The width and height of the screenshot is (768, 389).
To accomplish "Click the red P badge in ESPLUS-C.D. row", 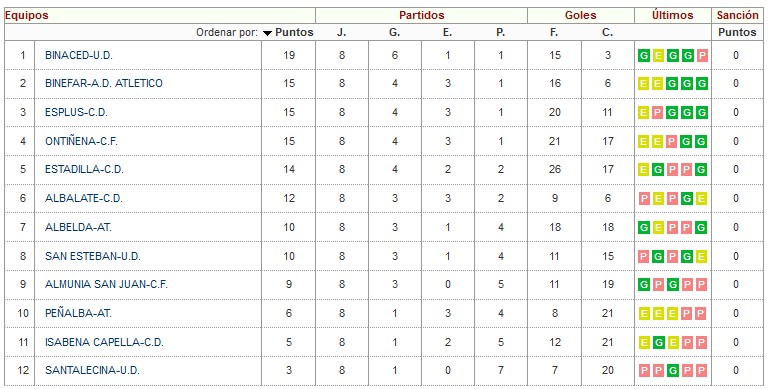I will click(658, 113).
